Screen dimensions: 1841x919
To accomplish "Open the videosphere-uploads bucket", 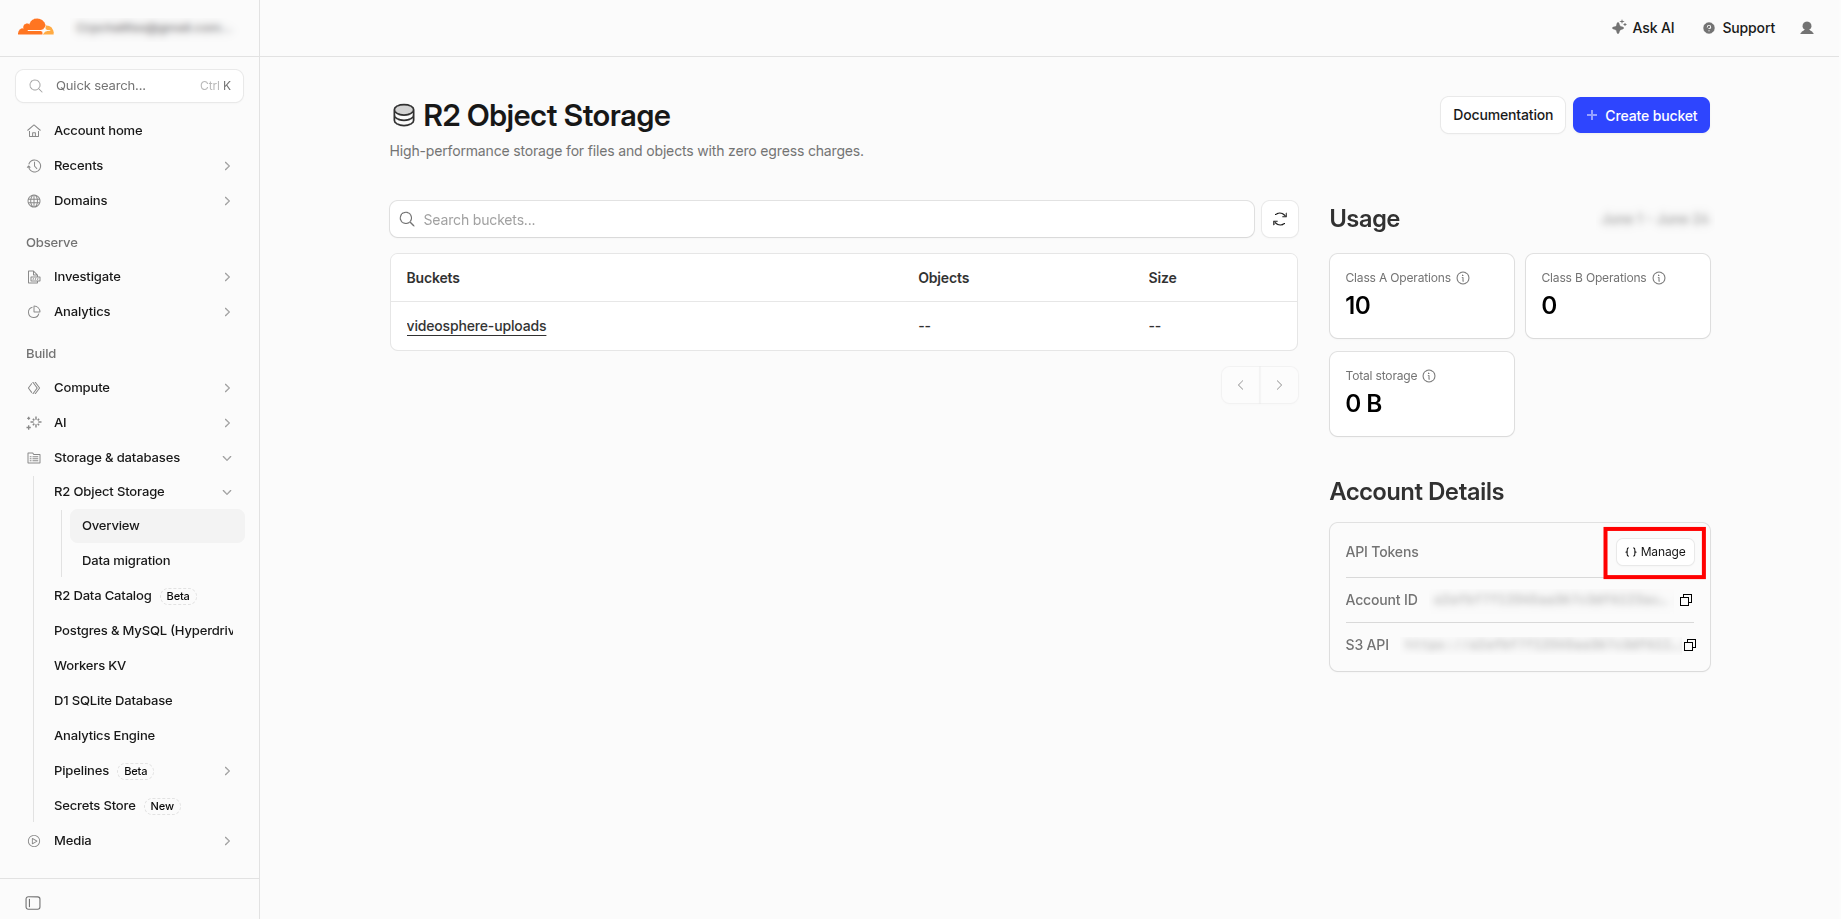I will (476, 326).
